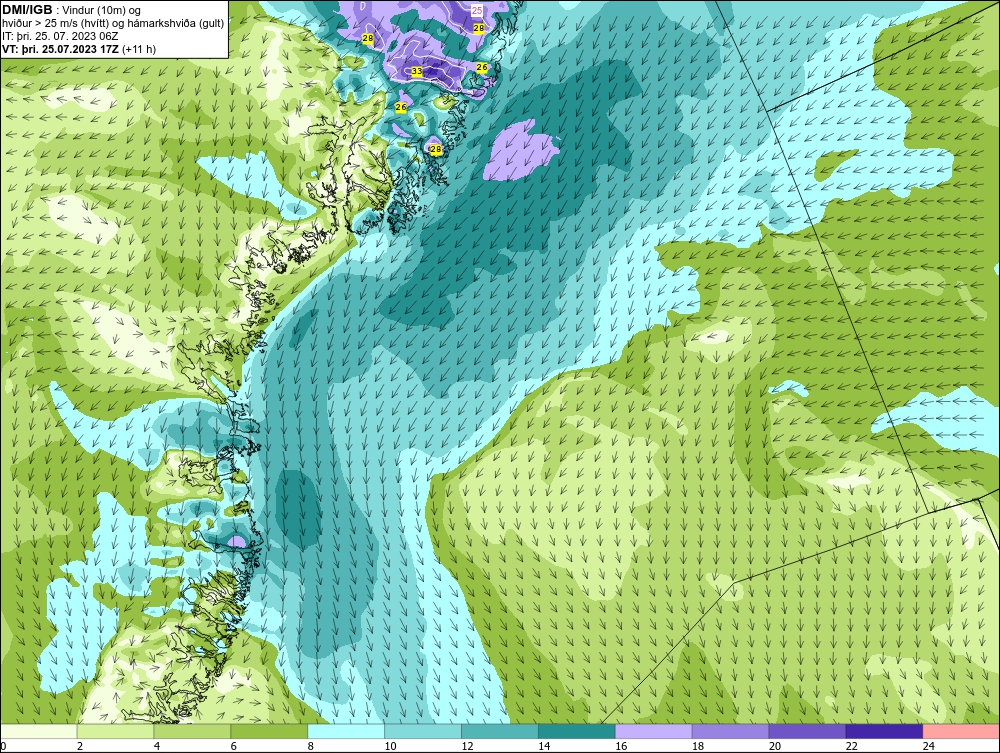Click the DMI/IGB title text

(27, 10)
